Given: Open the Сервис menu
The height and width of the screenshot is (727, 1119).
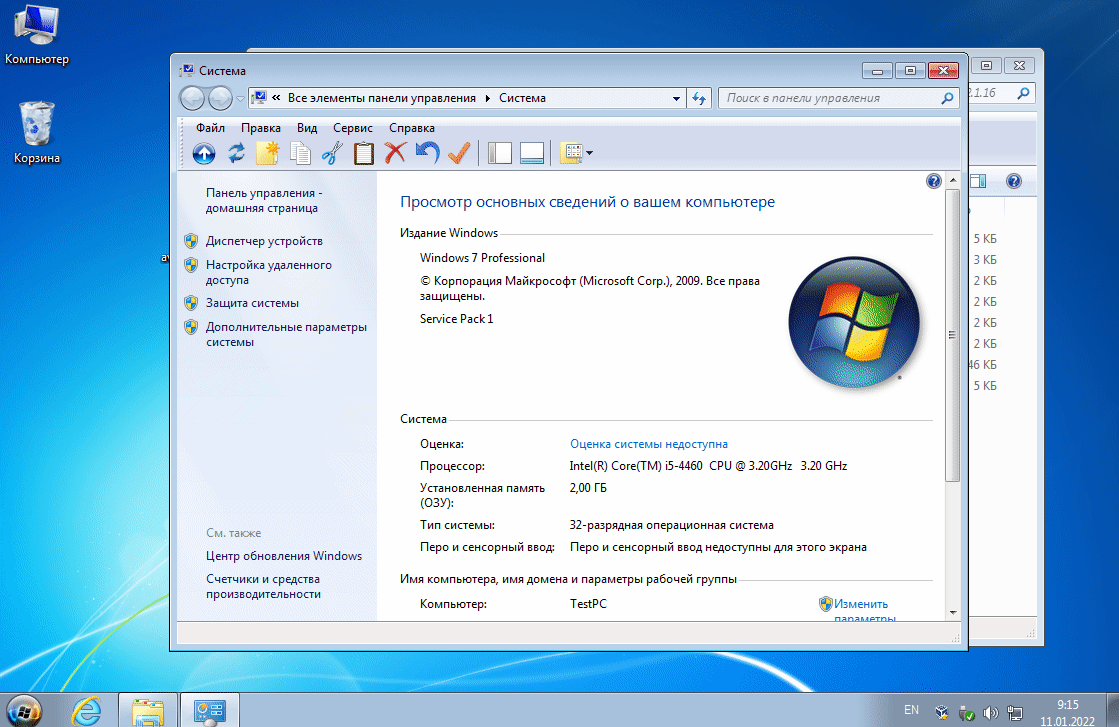Looking at the screenshot, I should coord(353,128).
